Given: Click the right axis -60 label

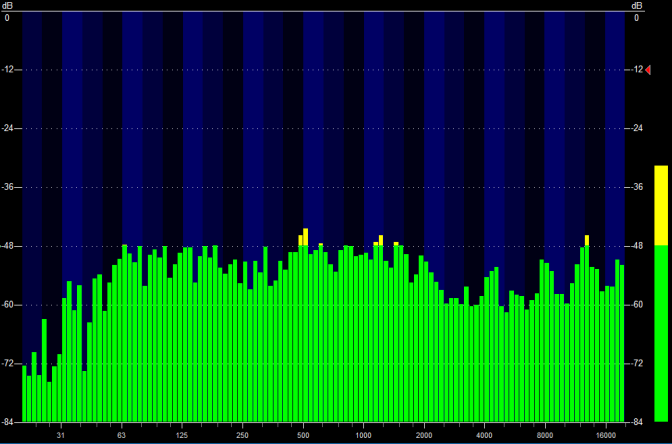Looking at the screenshot, I should (x=637, y=305).
